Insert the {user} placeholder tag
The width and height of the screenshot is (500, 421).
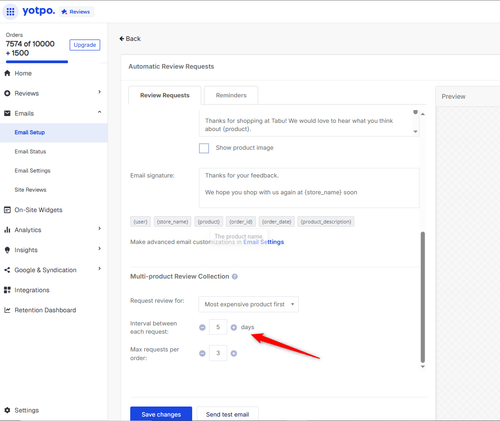(140, 222)
